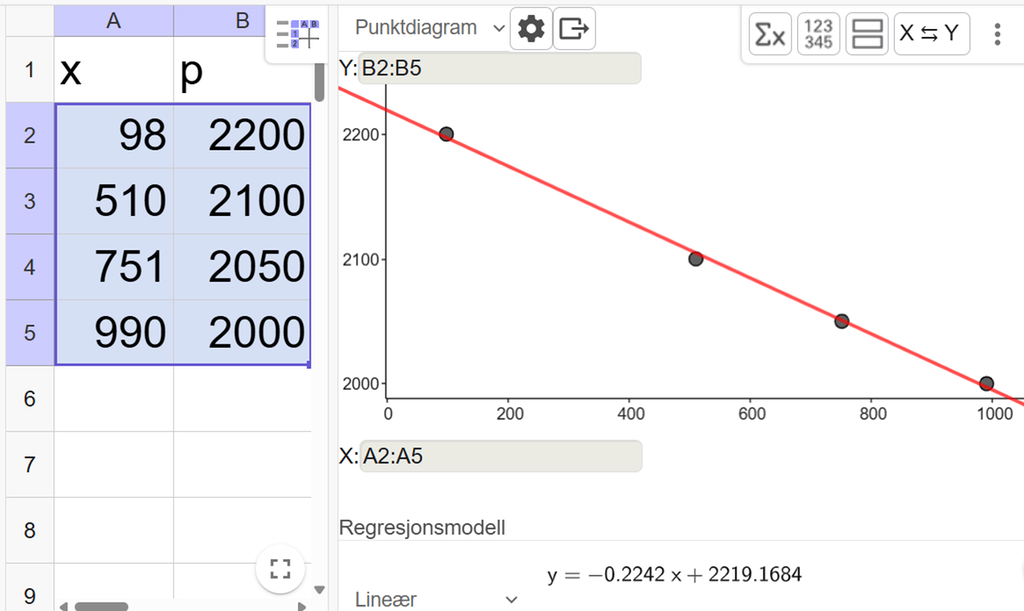Toggle the two-panel layout icon

pos(866,33)
